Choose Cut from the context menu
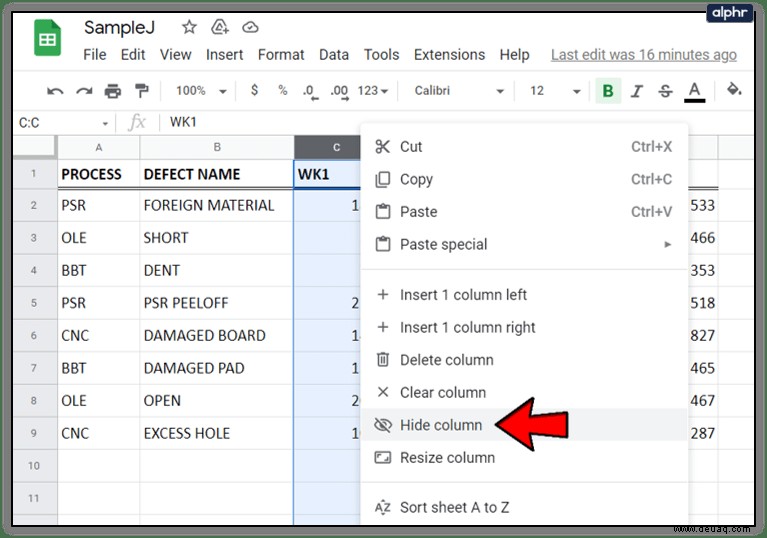This screenshot has width=767, height=538. [523, 147]
